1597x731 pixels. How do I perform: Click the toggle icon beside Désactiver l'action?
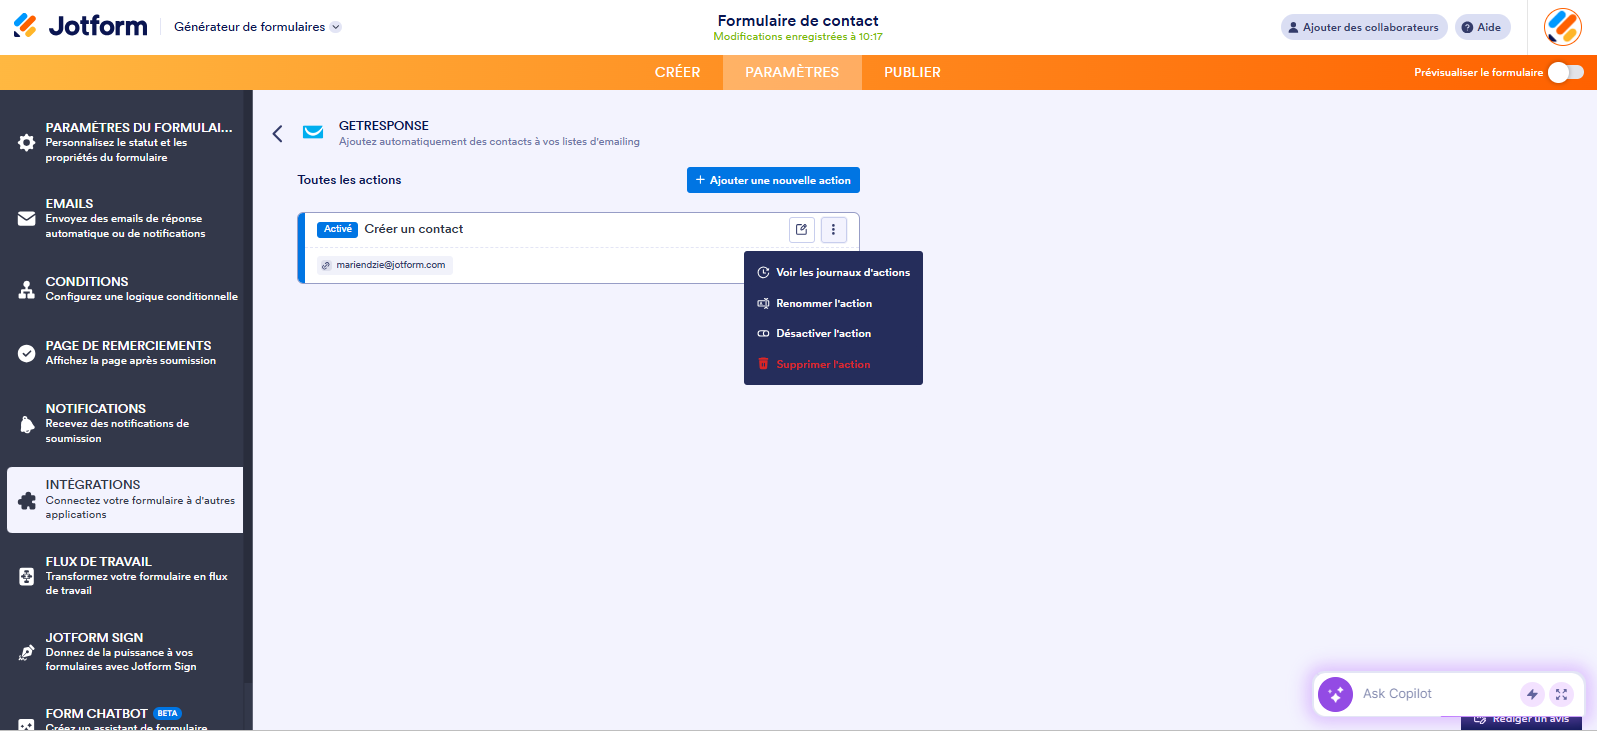[763, 333]
